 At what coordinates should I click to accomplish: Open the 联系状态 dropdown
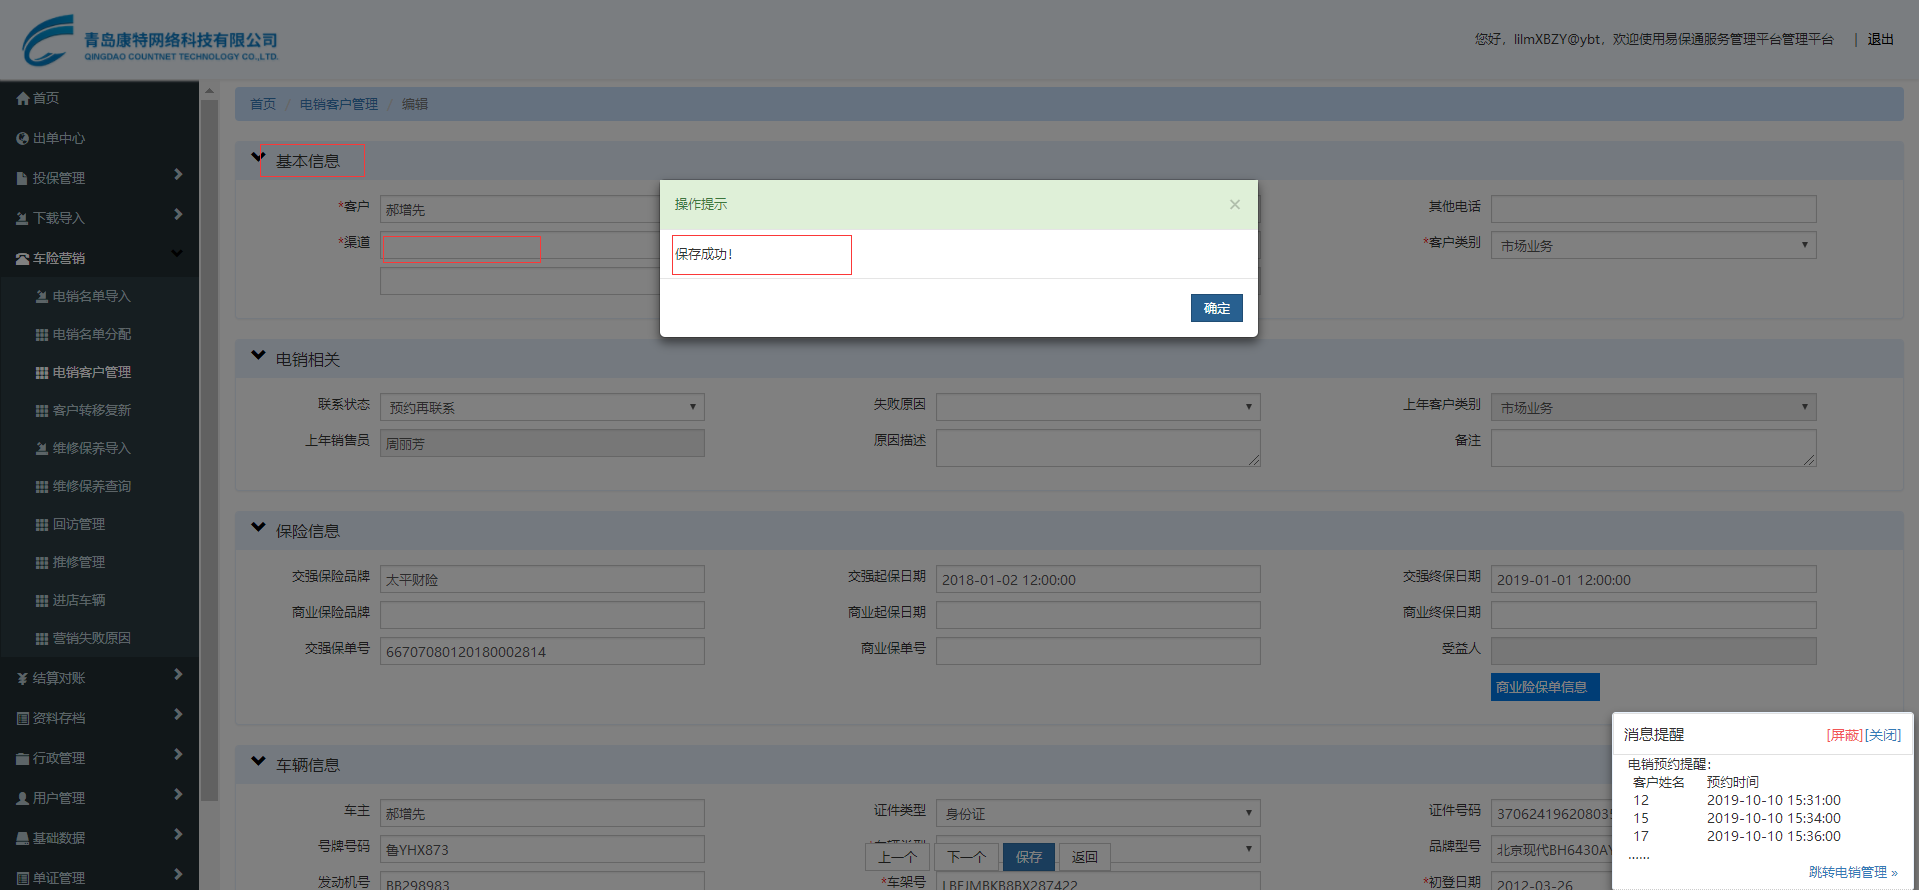coord(542,407)
